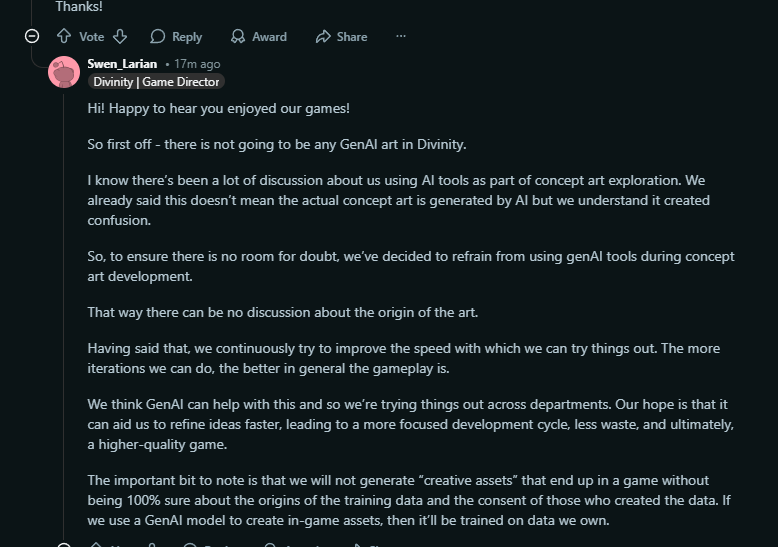Open Swen_Larian's avatar
The width and height of the screenshot is (778, 547).
64,73
